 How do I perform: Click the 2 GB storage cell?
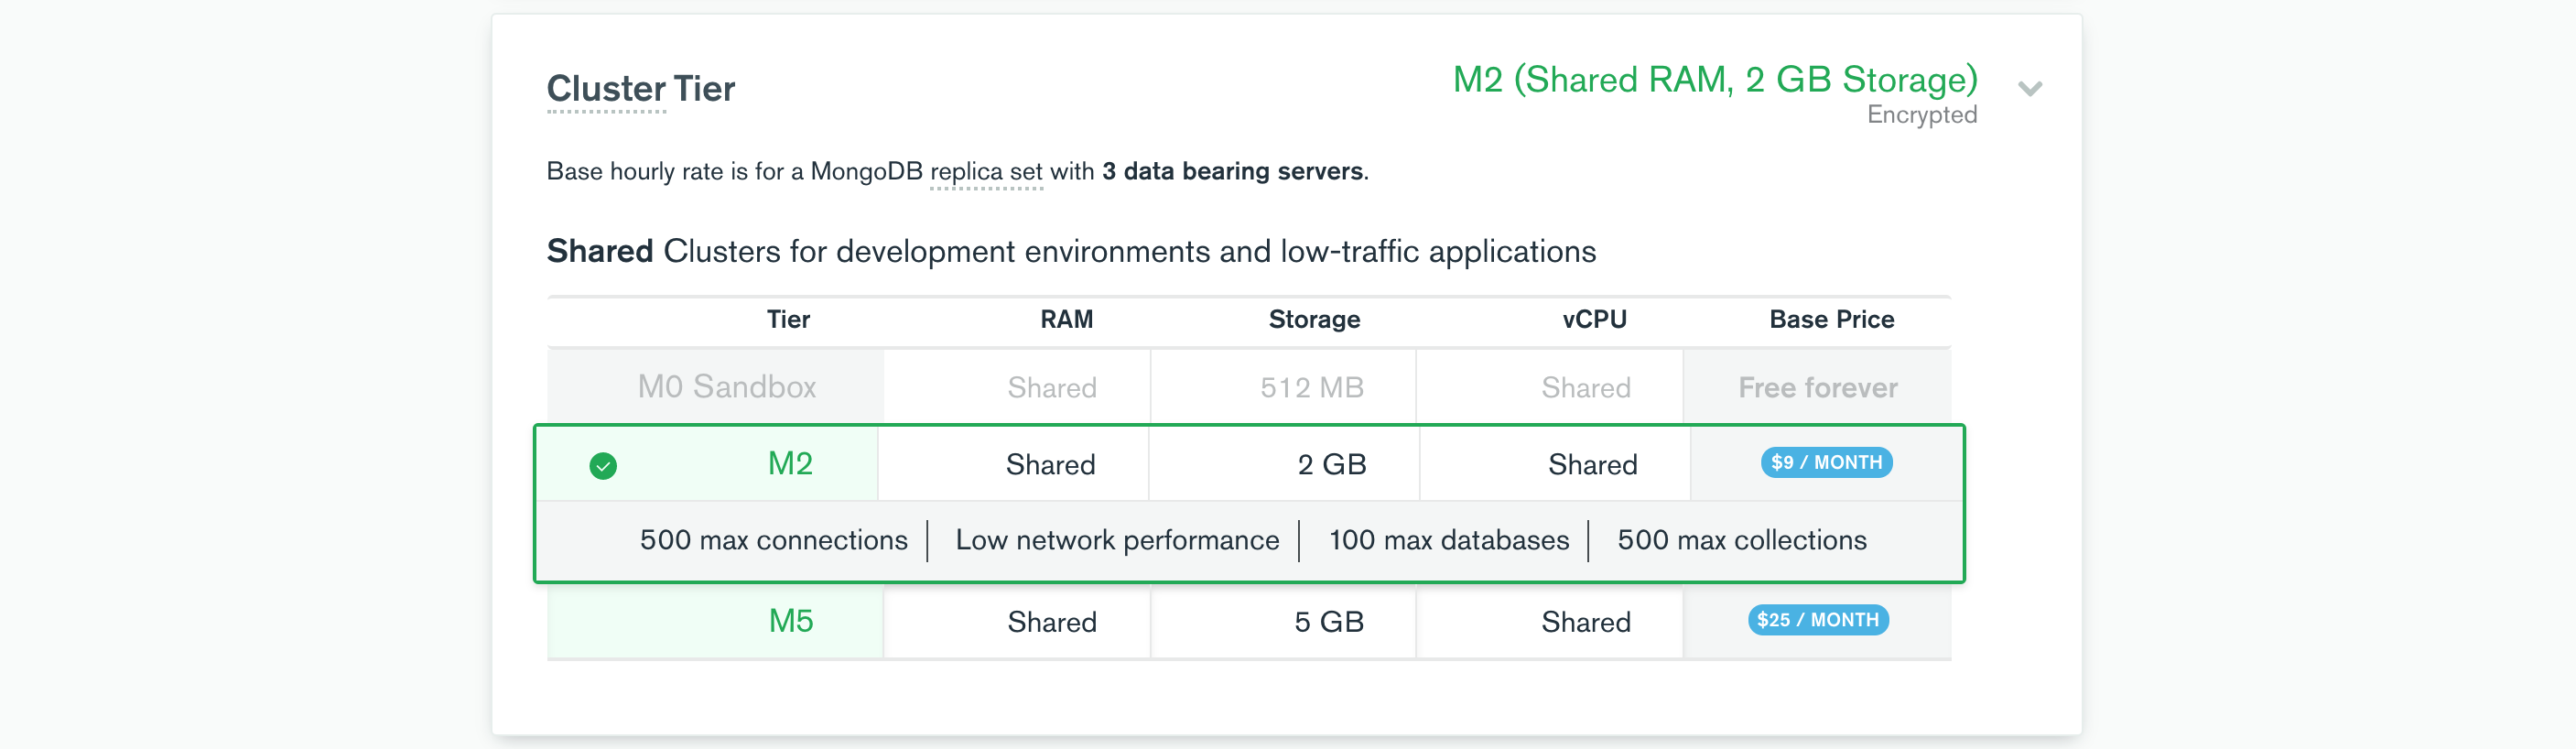pos(1284,464)
